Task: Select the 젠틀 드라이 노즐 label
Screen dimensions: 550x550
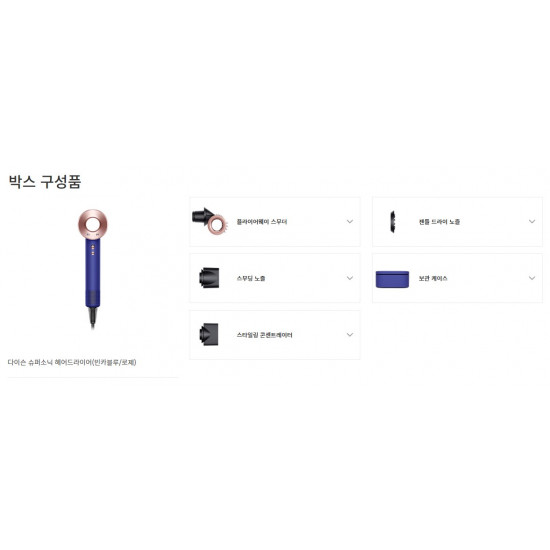Action: [439, 222]
